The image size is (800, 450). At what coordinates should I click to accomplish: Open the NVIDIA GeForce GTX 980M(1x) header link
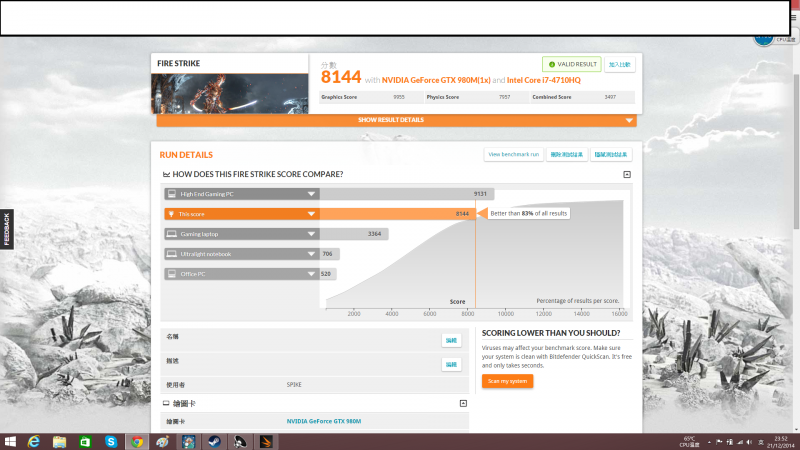(436, 80)
